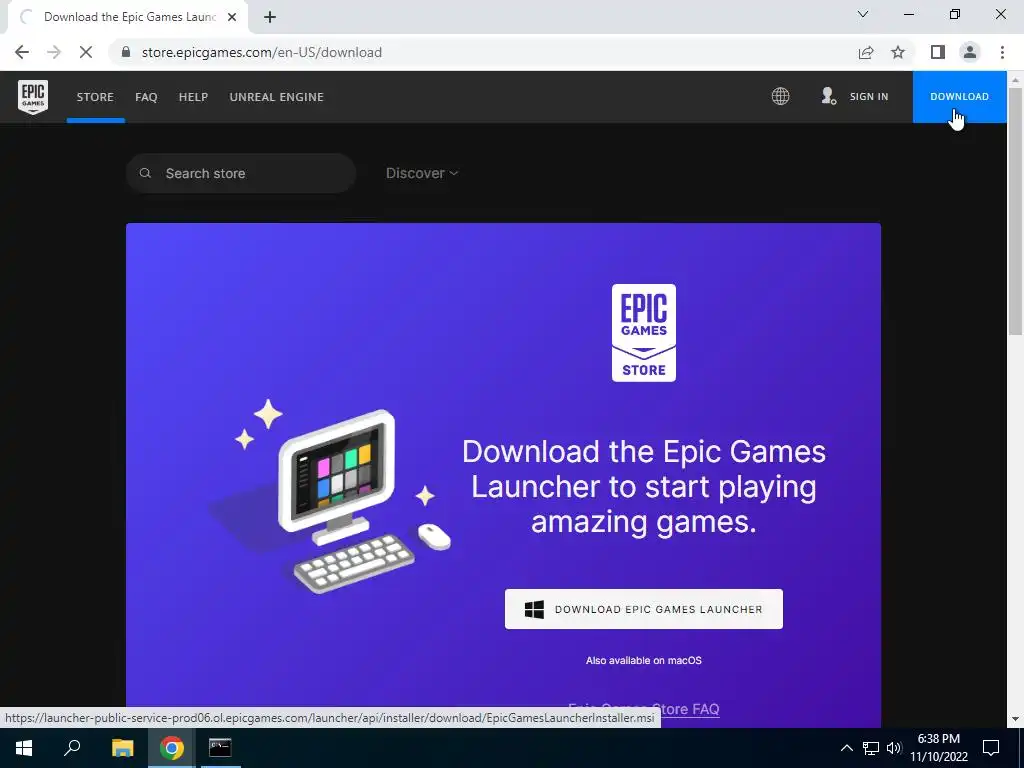Open the HELP nav item
This screenshot has width=1024, height=768.
[193, 97]
